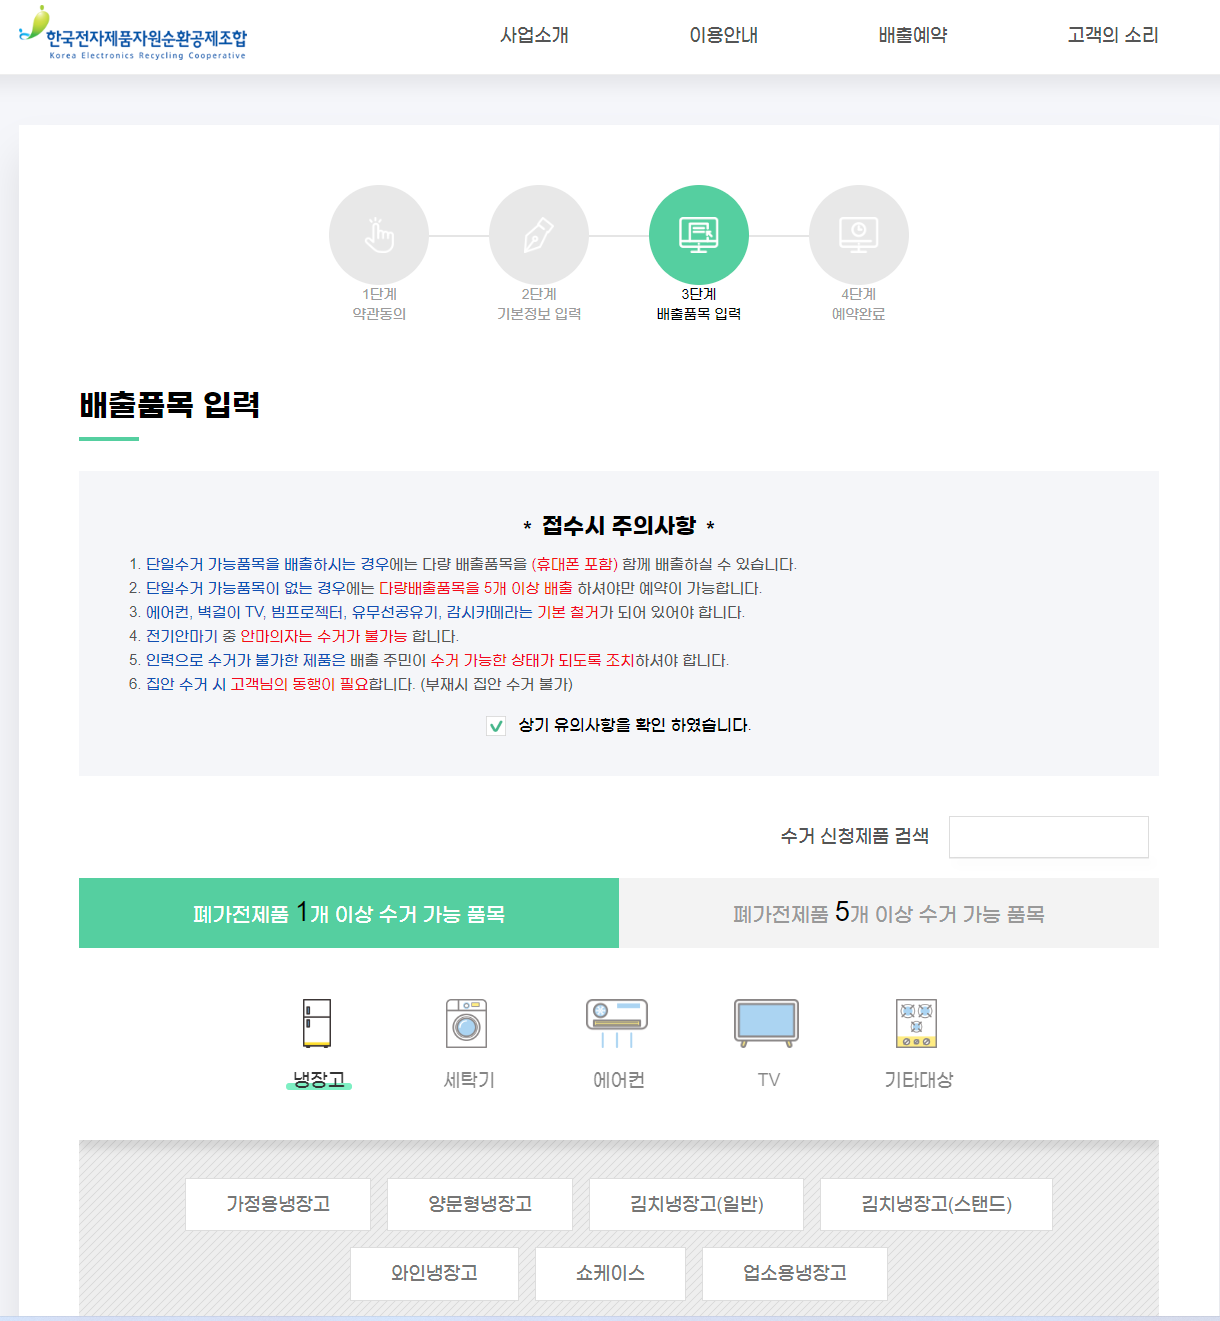
Task: Select the 세탁기 washing machine icon
Action: click(467, 1023)
